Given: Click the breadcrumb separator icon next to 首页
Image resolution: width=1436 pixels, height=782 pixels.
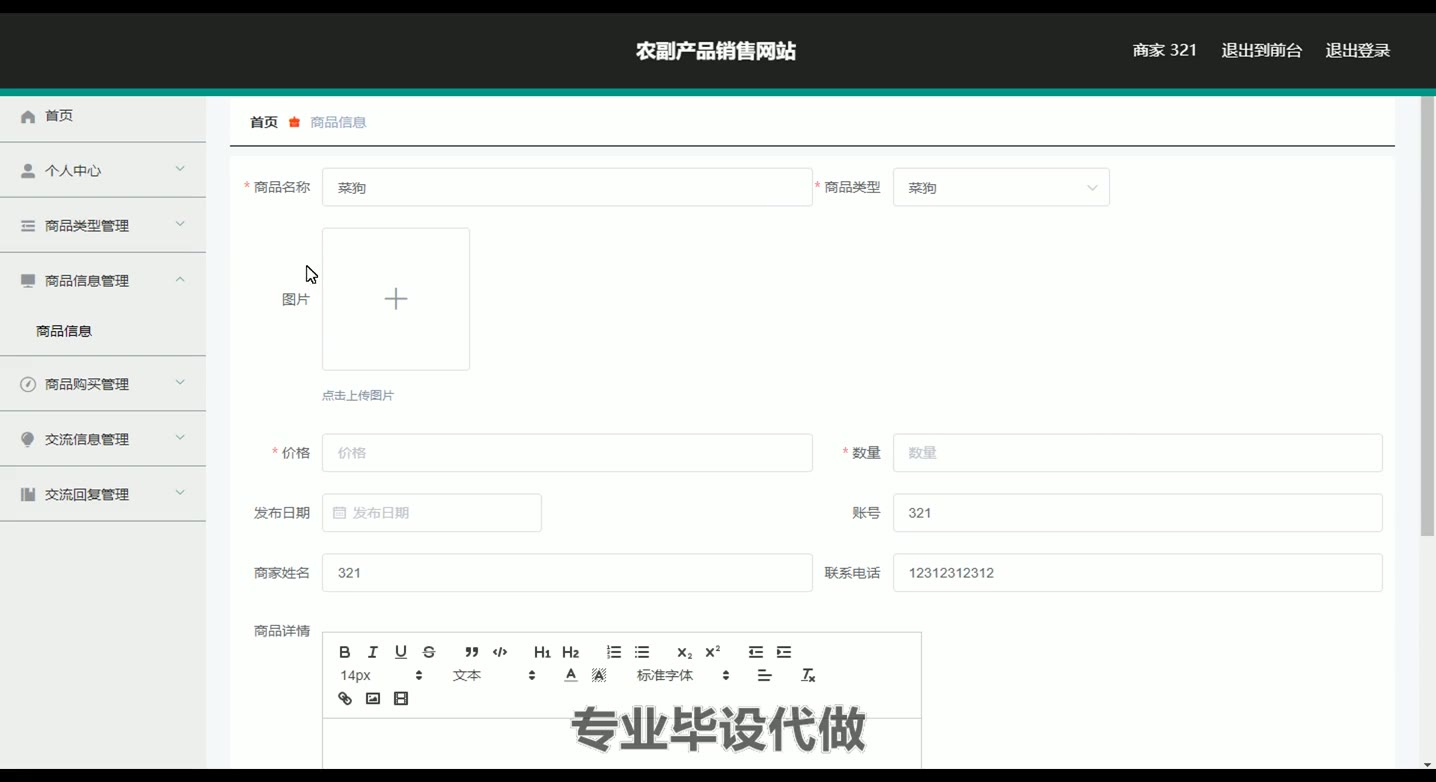Looking at the screenshot, I should click(294, 122).
